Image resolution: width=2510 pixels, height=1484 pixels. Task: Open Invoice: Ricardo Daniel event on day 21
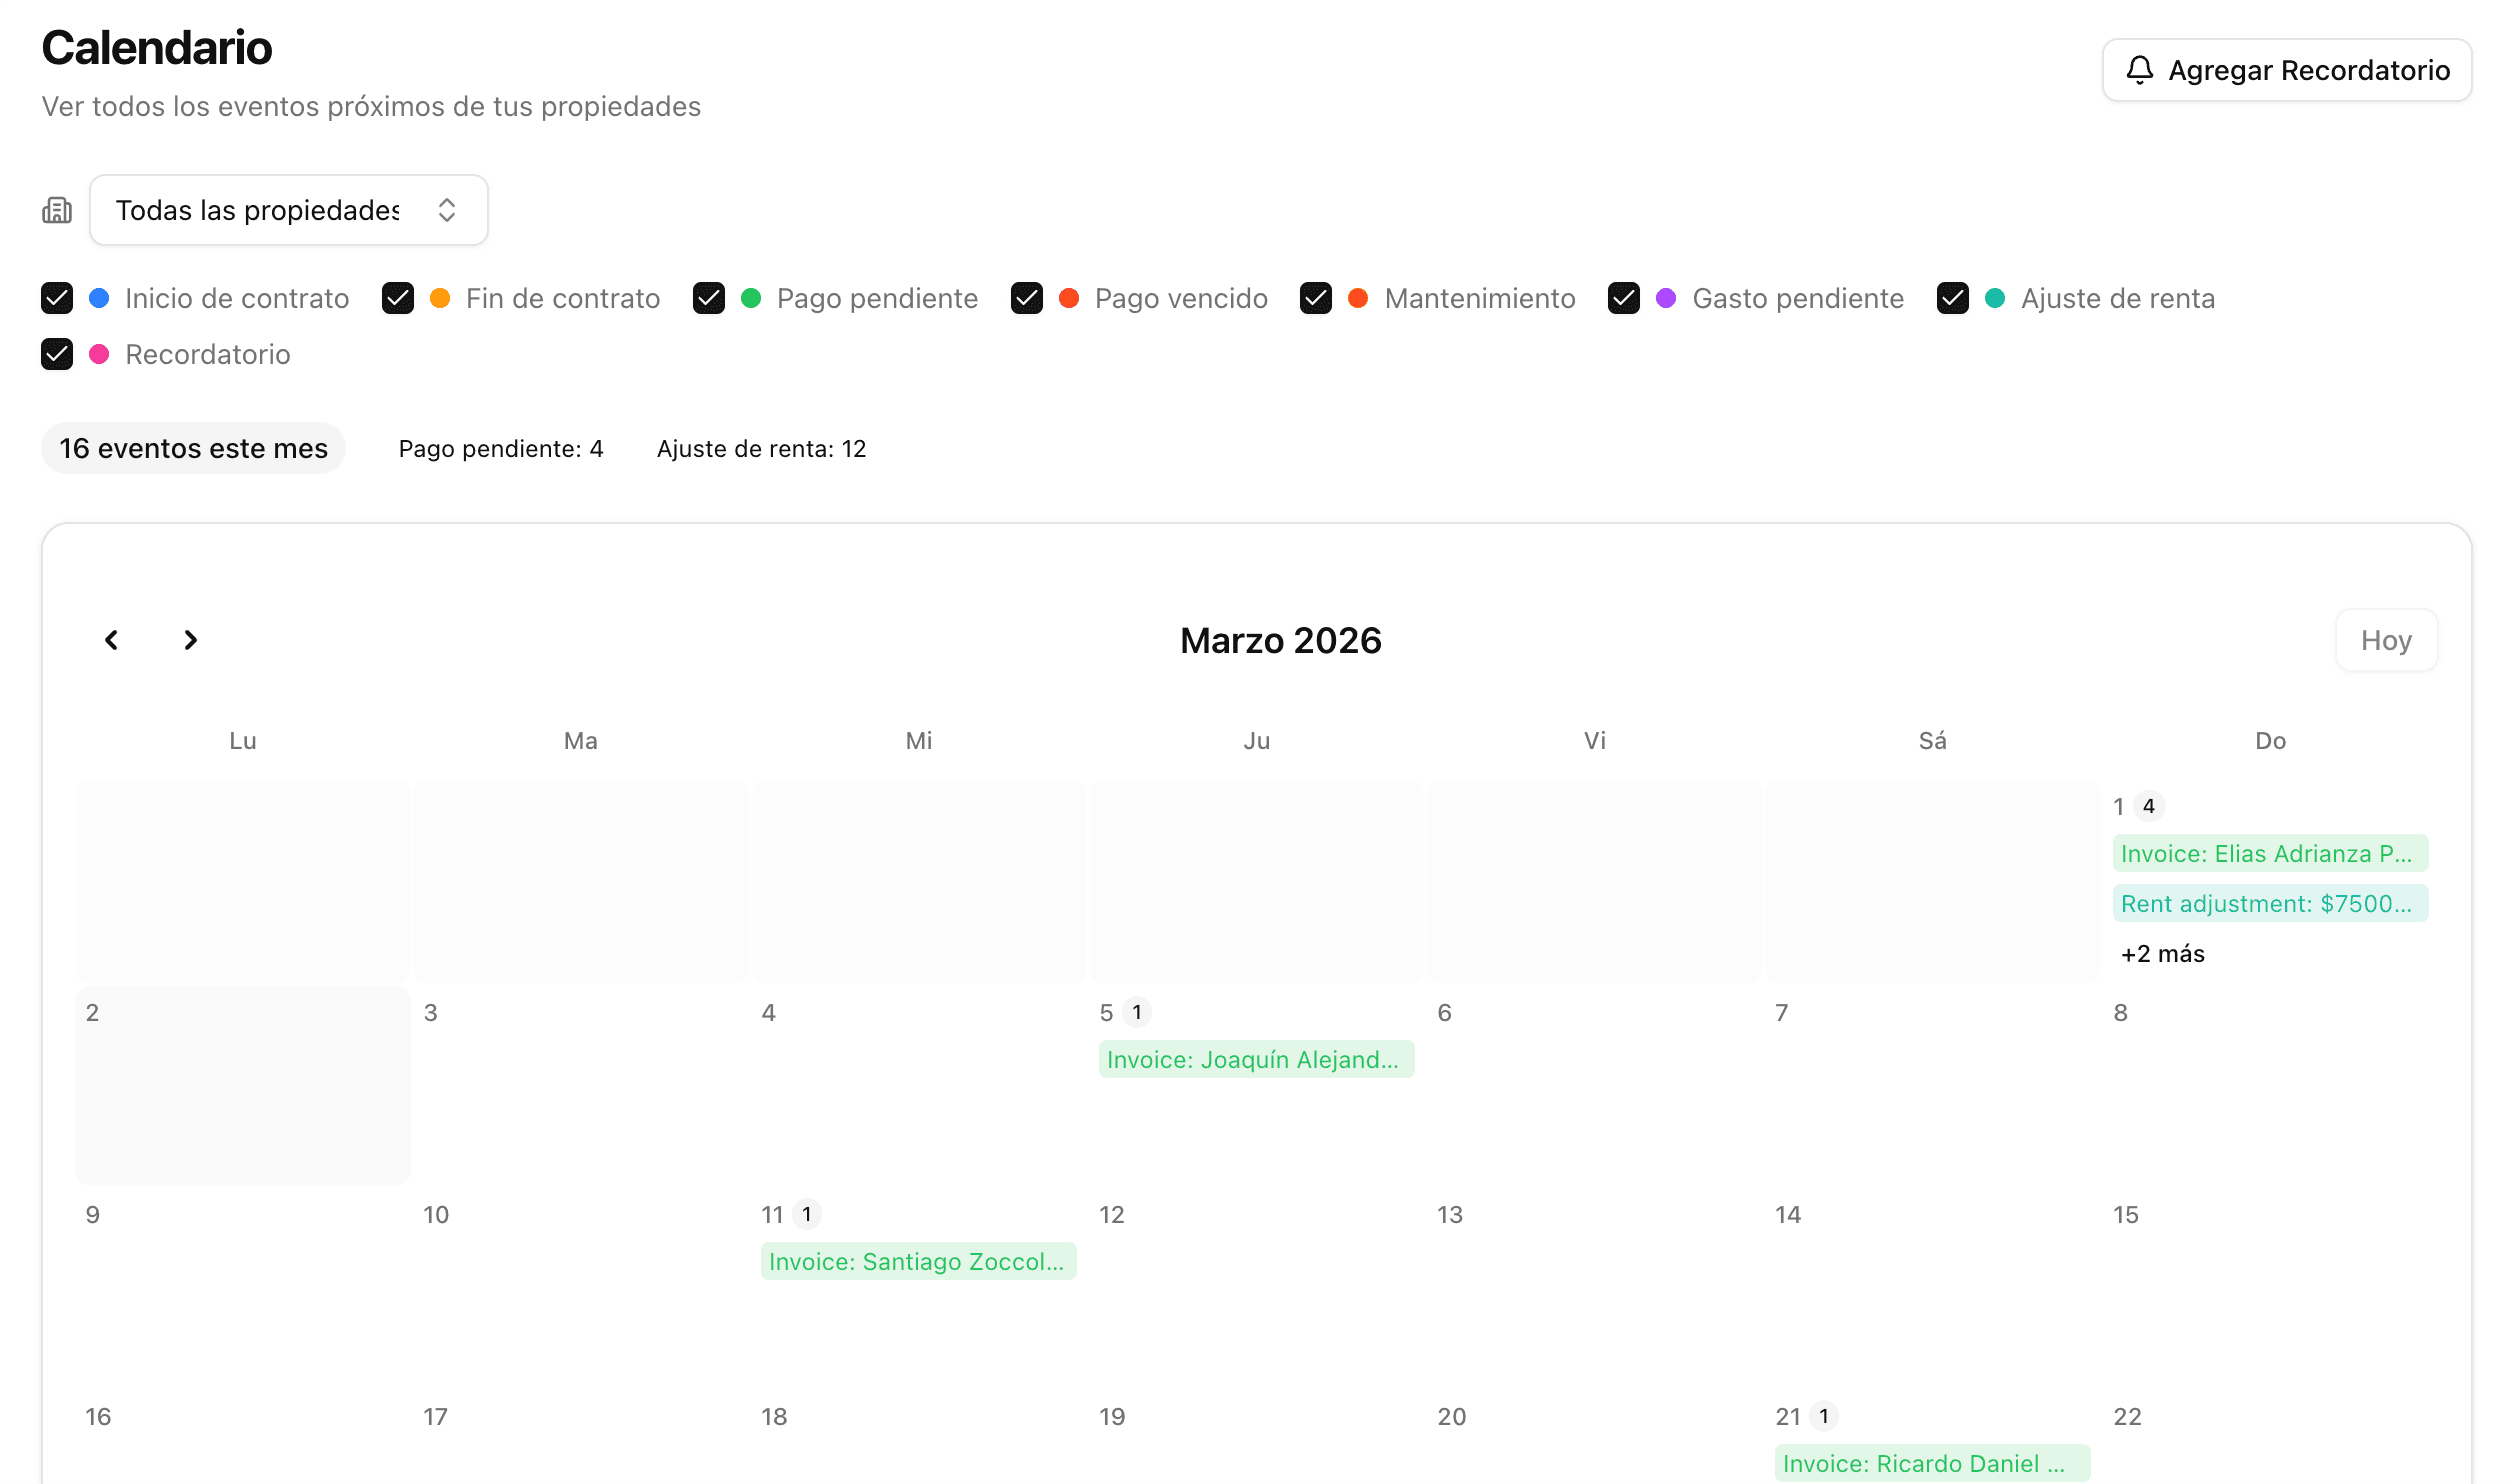pos(1932,1464)
